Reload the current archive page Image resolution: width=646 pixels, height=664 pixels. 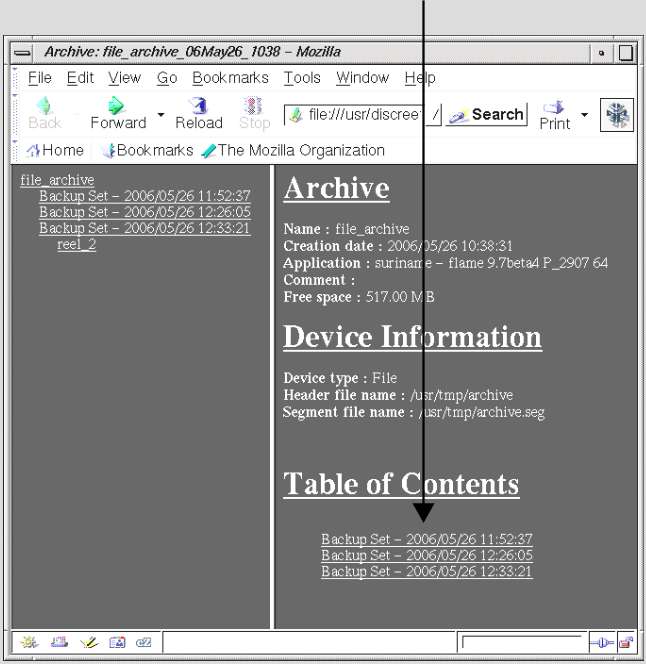(x=198, y=112)
